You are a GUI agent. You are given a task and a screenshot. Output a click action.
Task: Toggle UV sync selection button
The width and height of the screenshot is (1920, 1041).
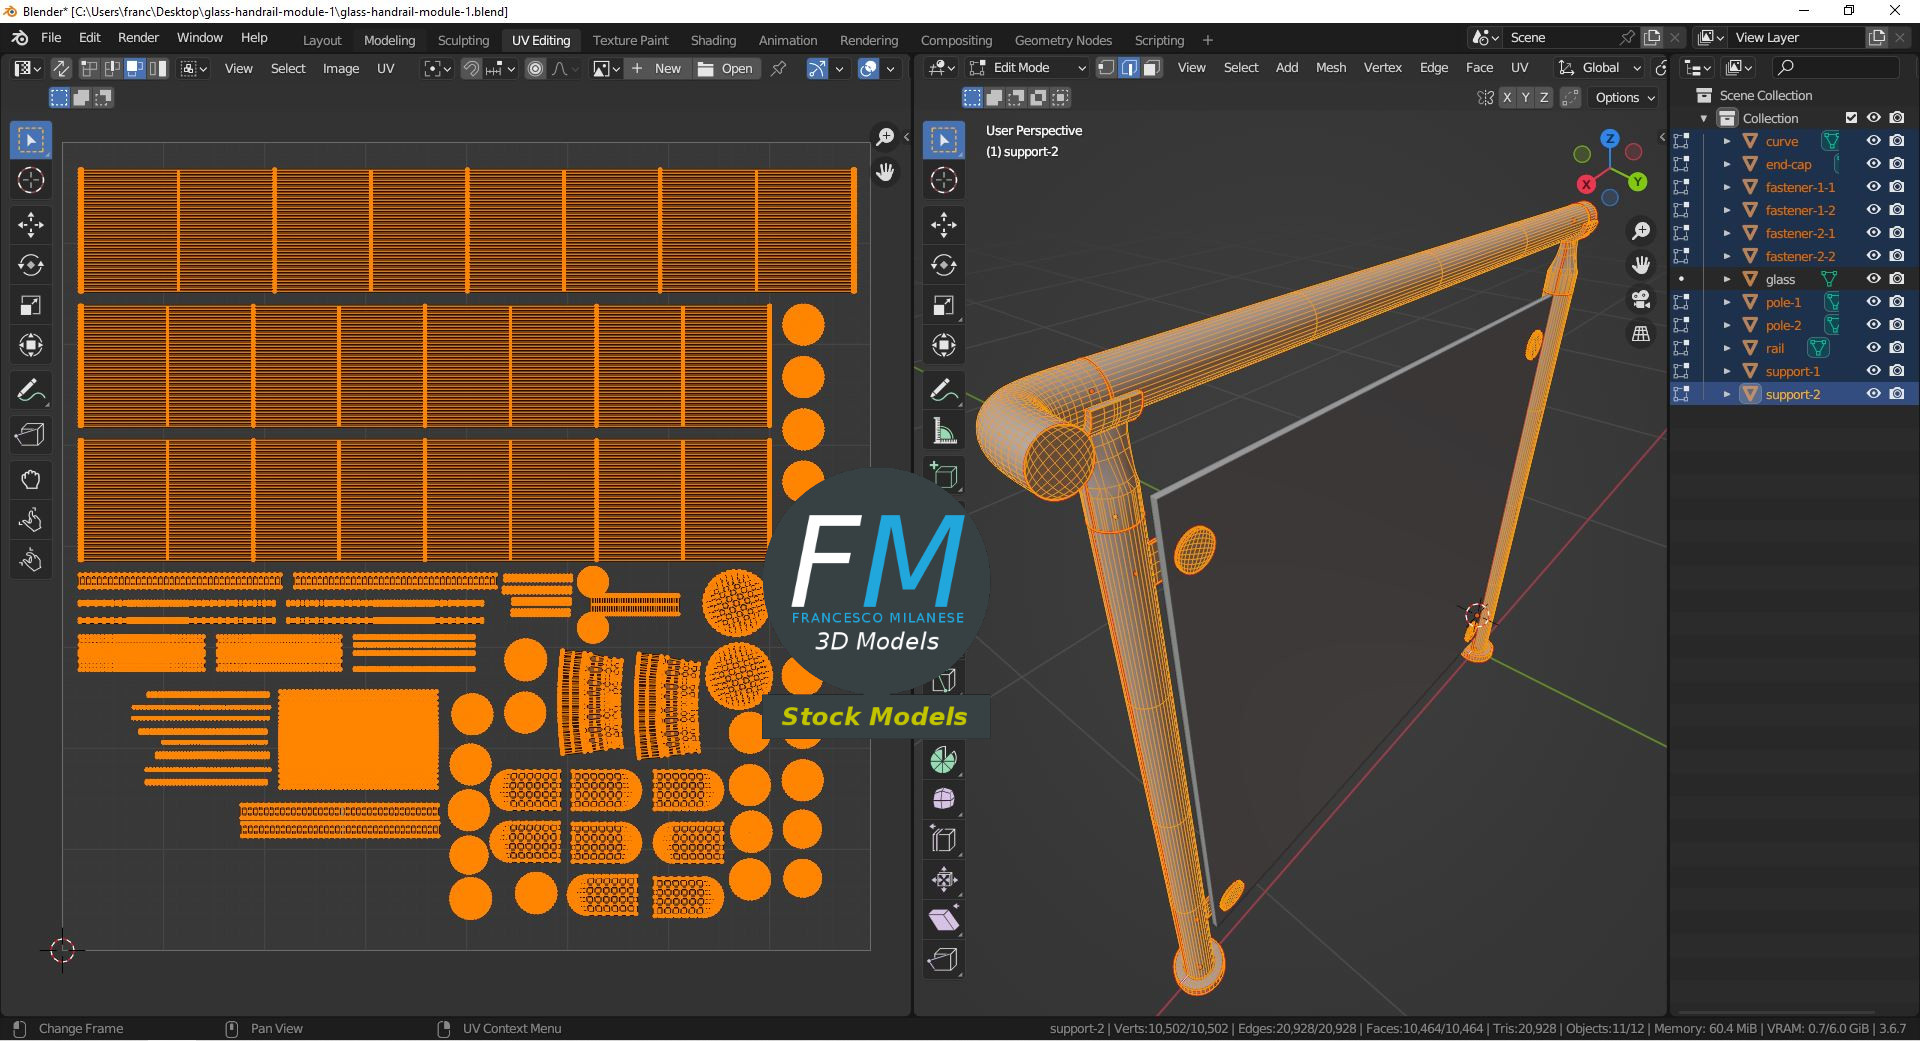click(x=61, y=68)
